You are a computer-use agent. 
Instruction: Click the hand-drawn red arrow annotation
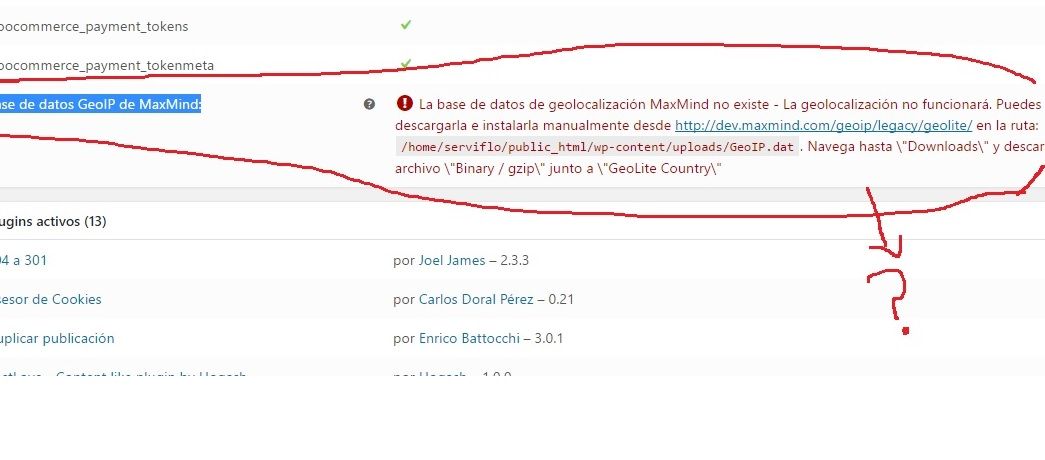(883, 222)
